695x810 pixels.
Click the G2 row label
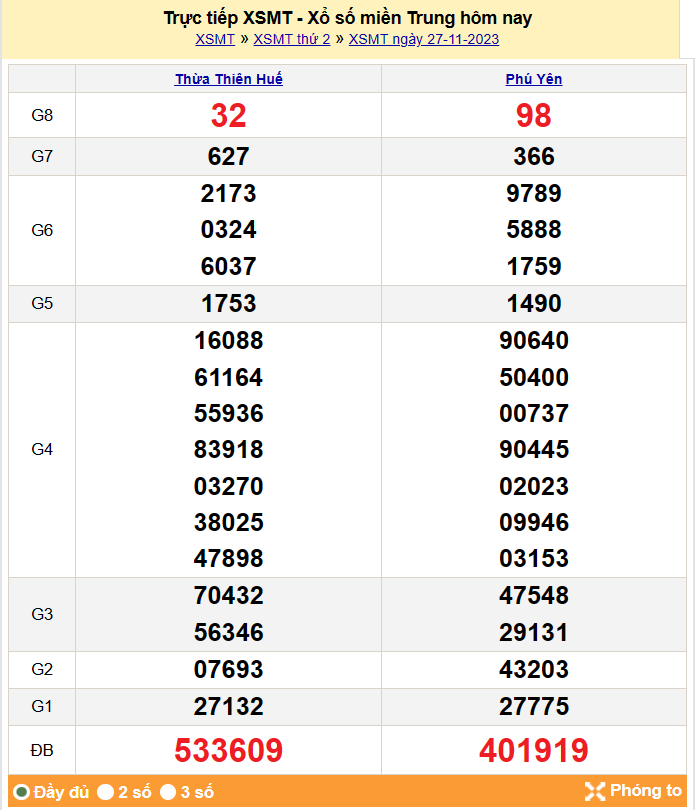coord(42,669)
